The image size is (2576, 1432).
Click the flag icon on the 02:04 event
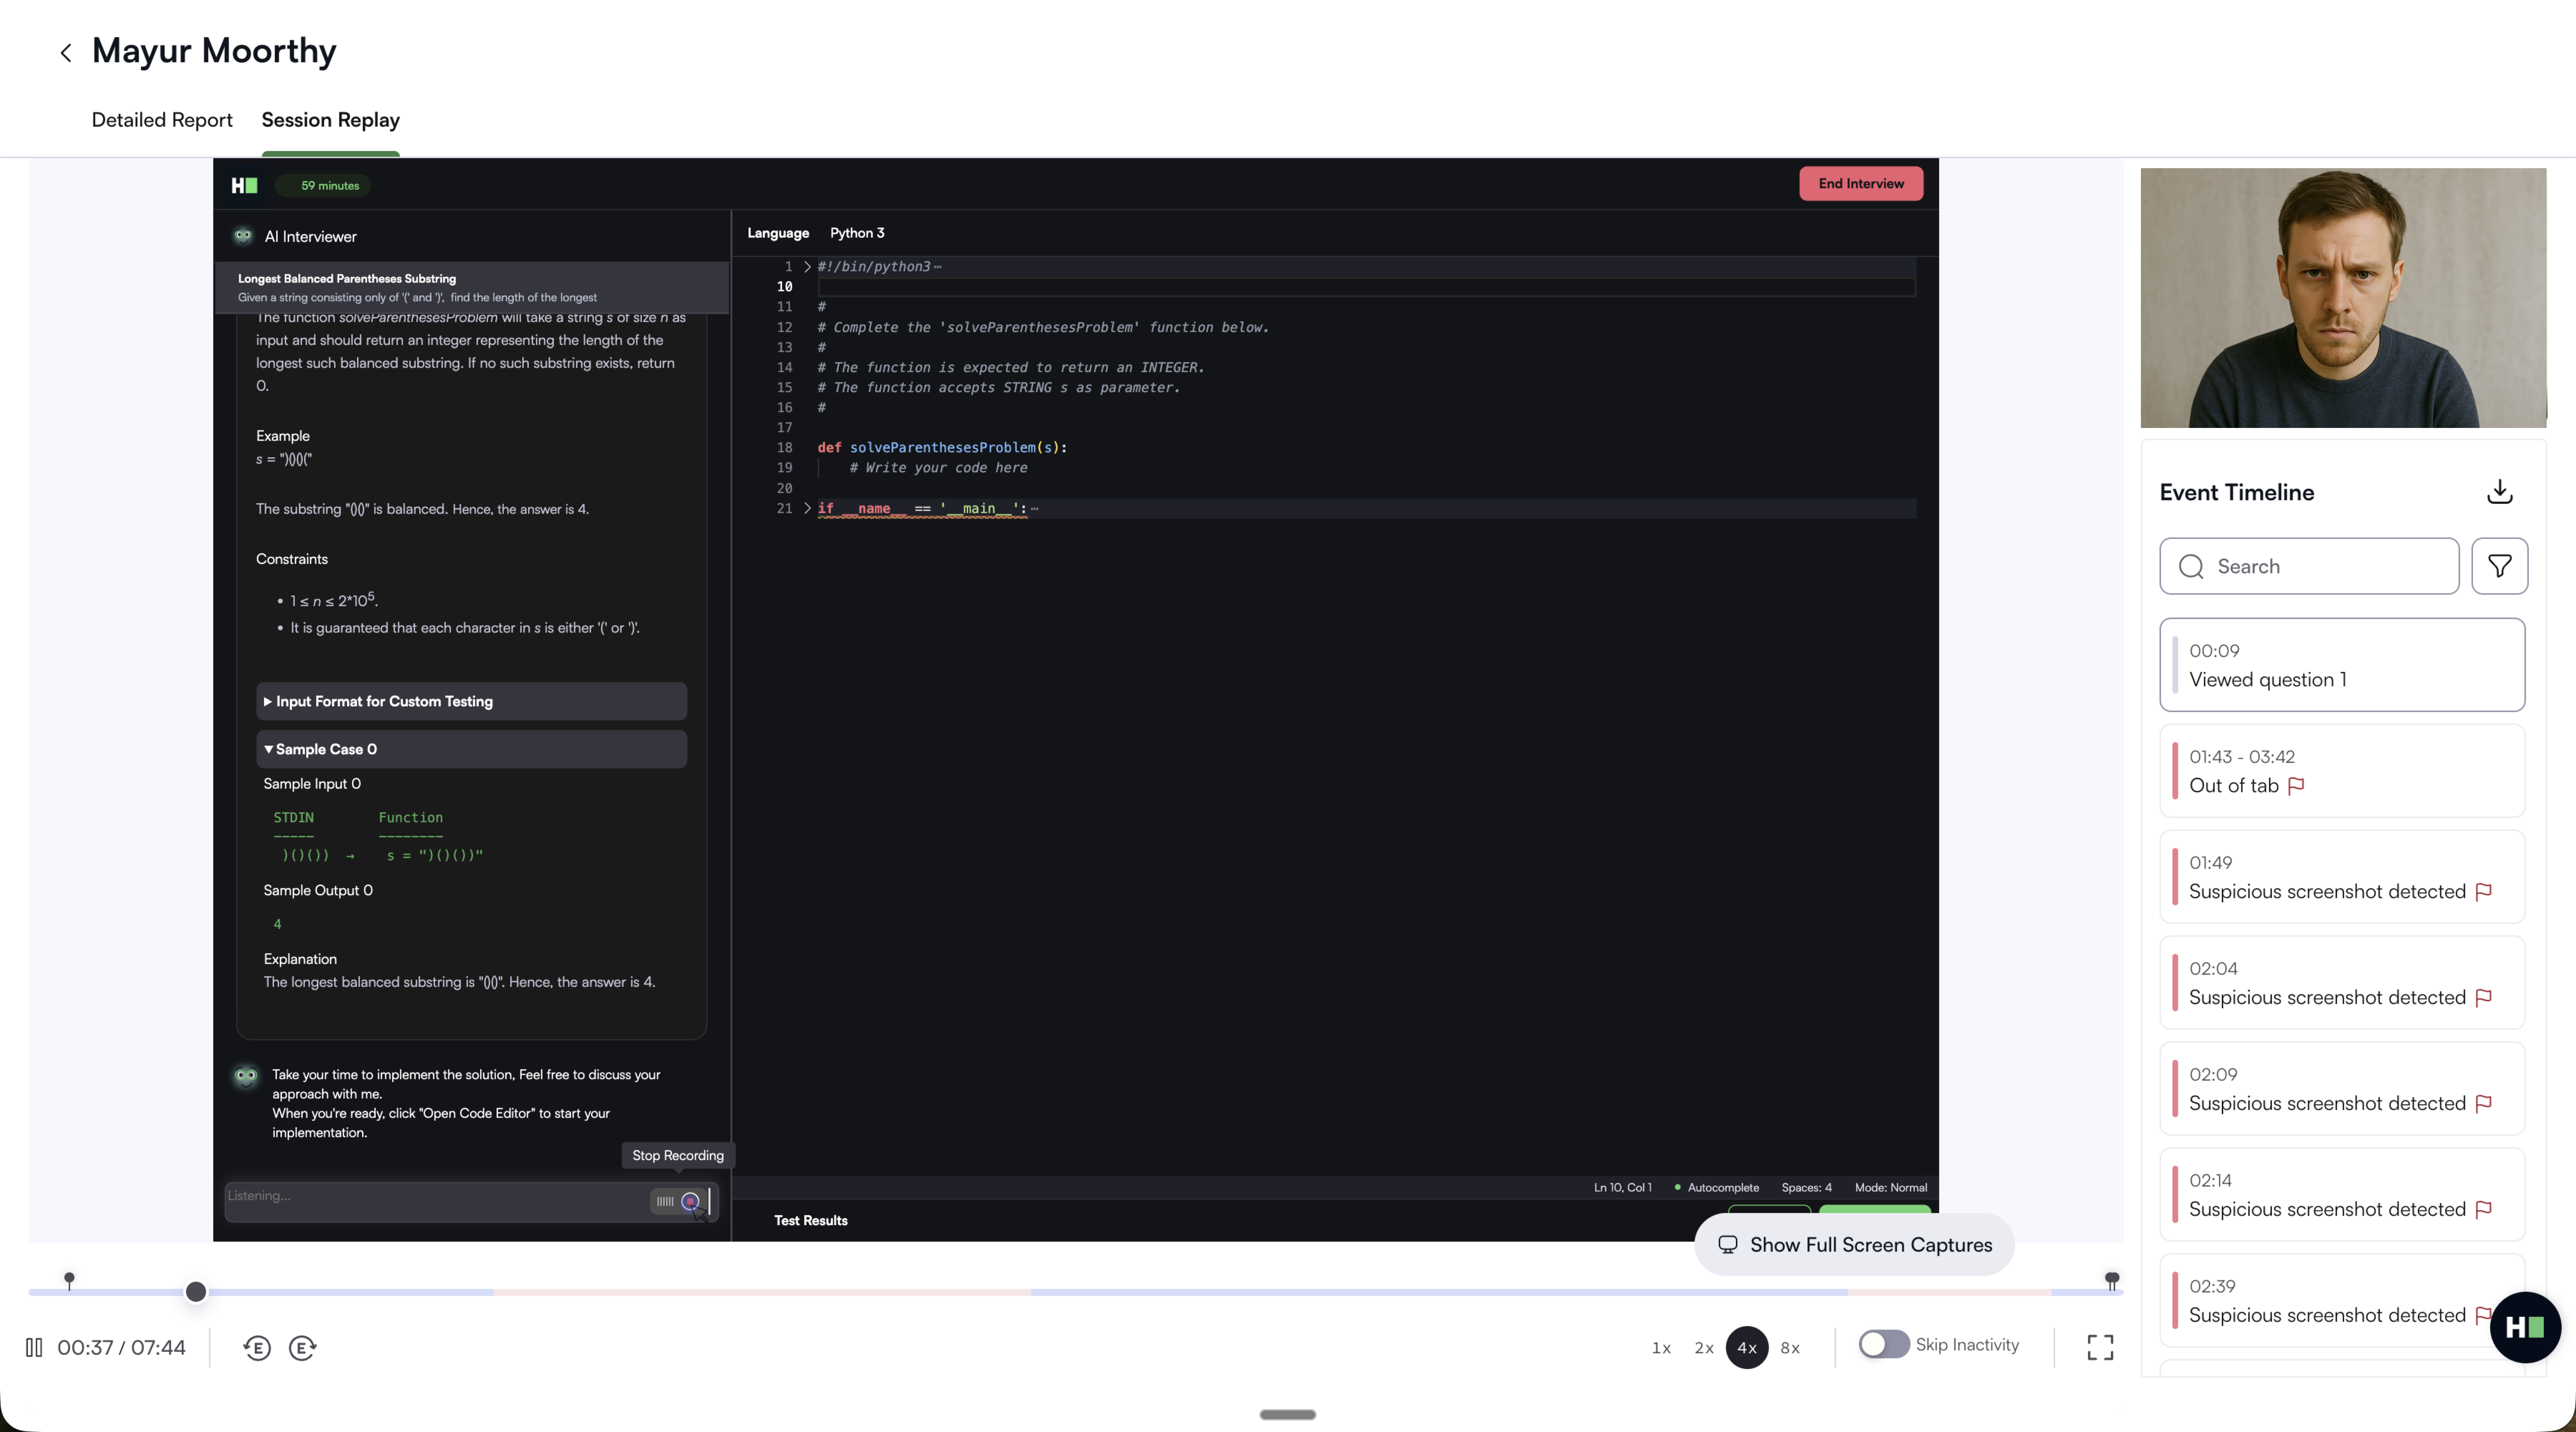2483,998
